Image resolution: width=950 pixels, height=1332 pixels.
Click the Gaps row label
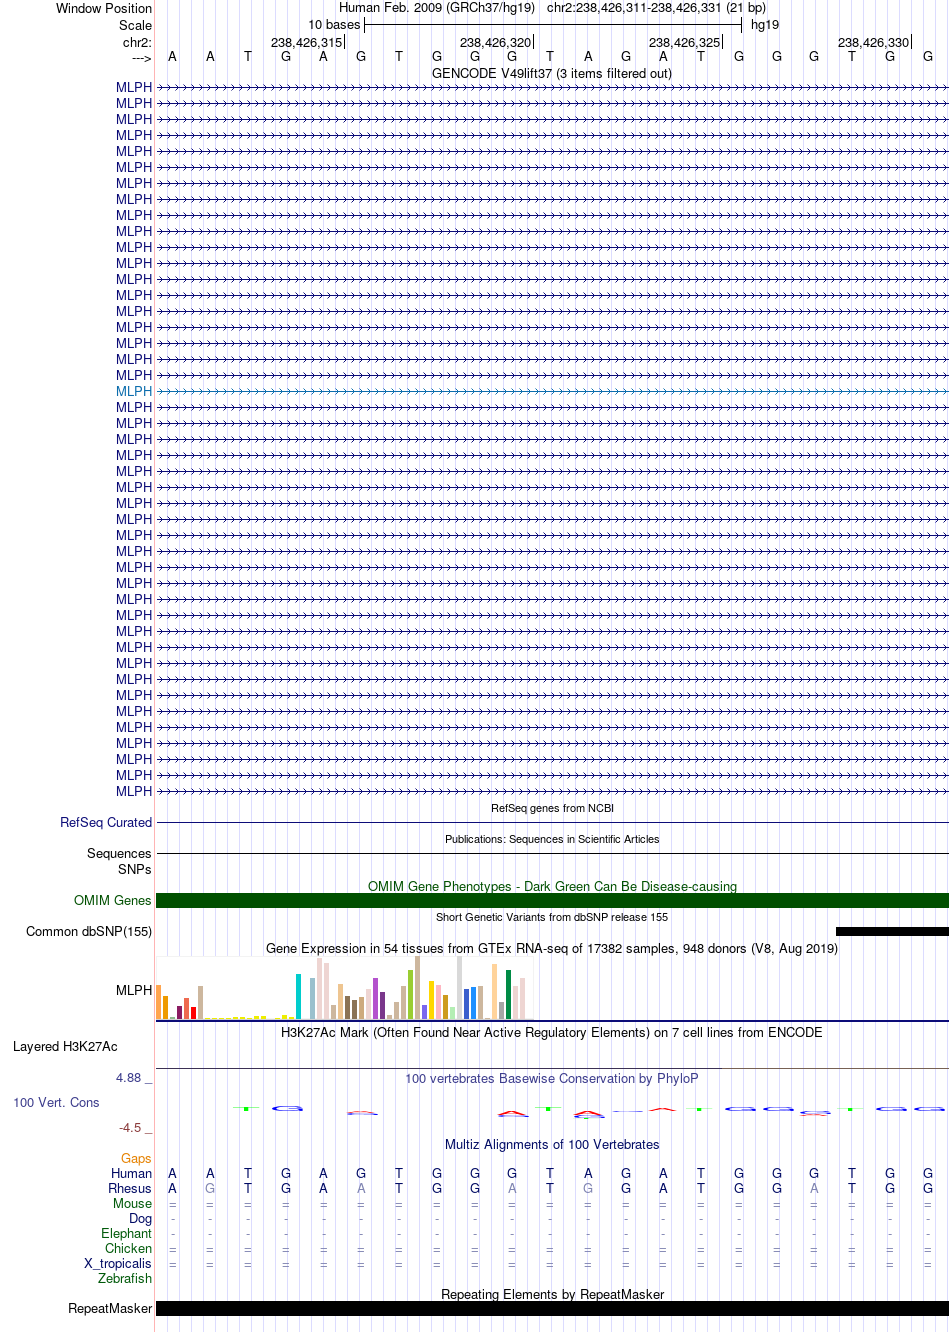pos(136,1158)
